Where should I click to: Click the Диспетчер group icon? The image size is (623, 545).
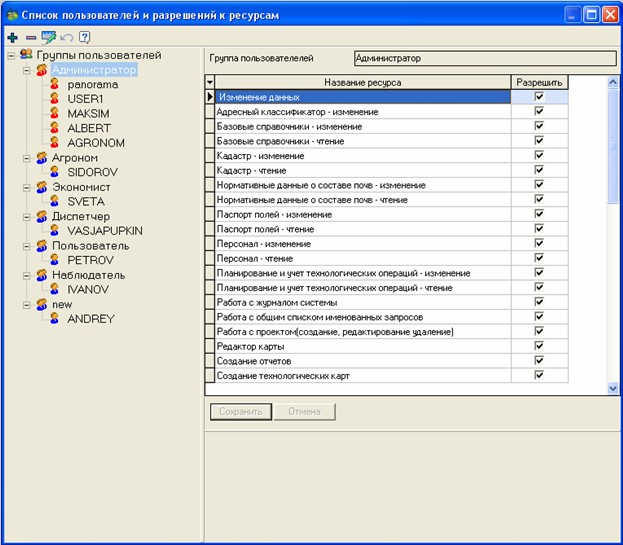41,216
